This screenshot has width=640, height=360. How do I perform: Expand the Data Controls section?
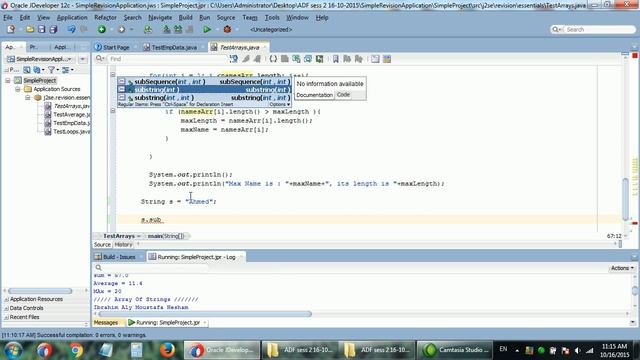pos(7,309)
